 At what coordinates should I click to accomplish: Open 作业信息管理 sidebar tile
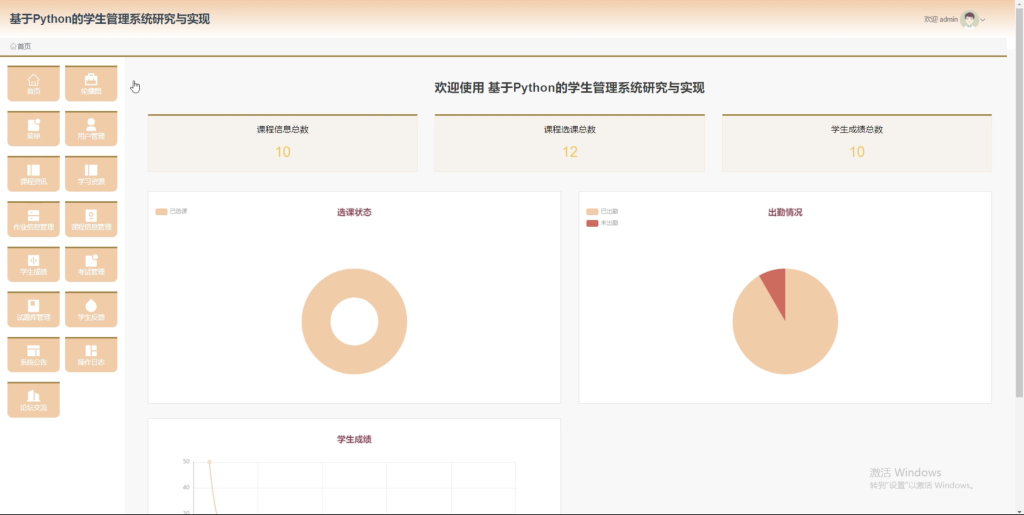pos(33,219)
